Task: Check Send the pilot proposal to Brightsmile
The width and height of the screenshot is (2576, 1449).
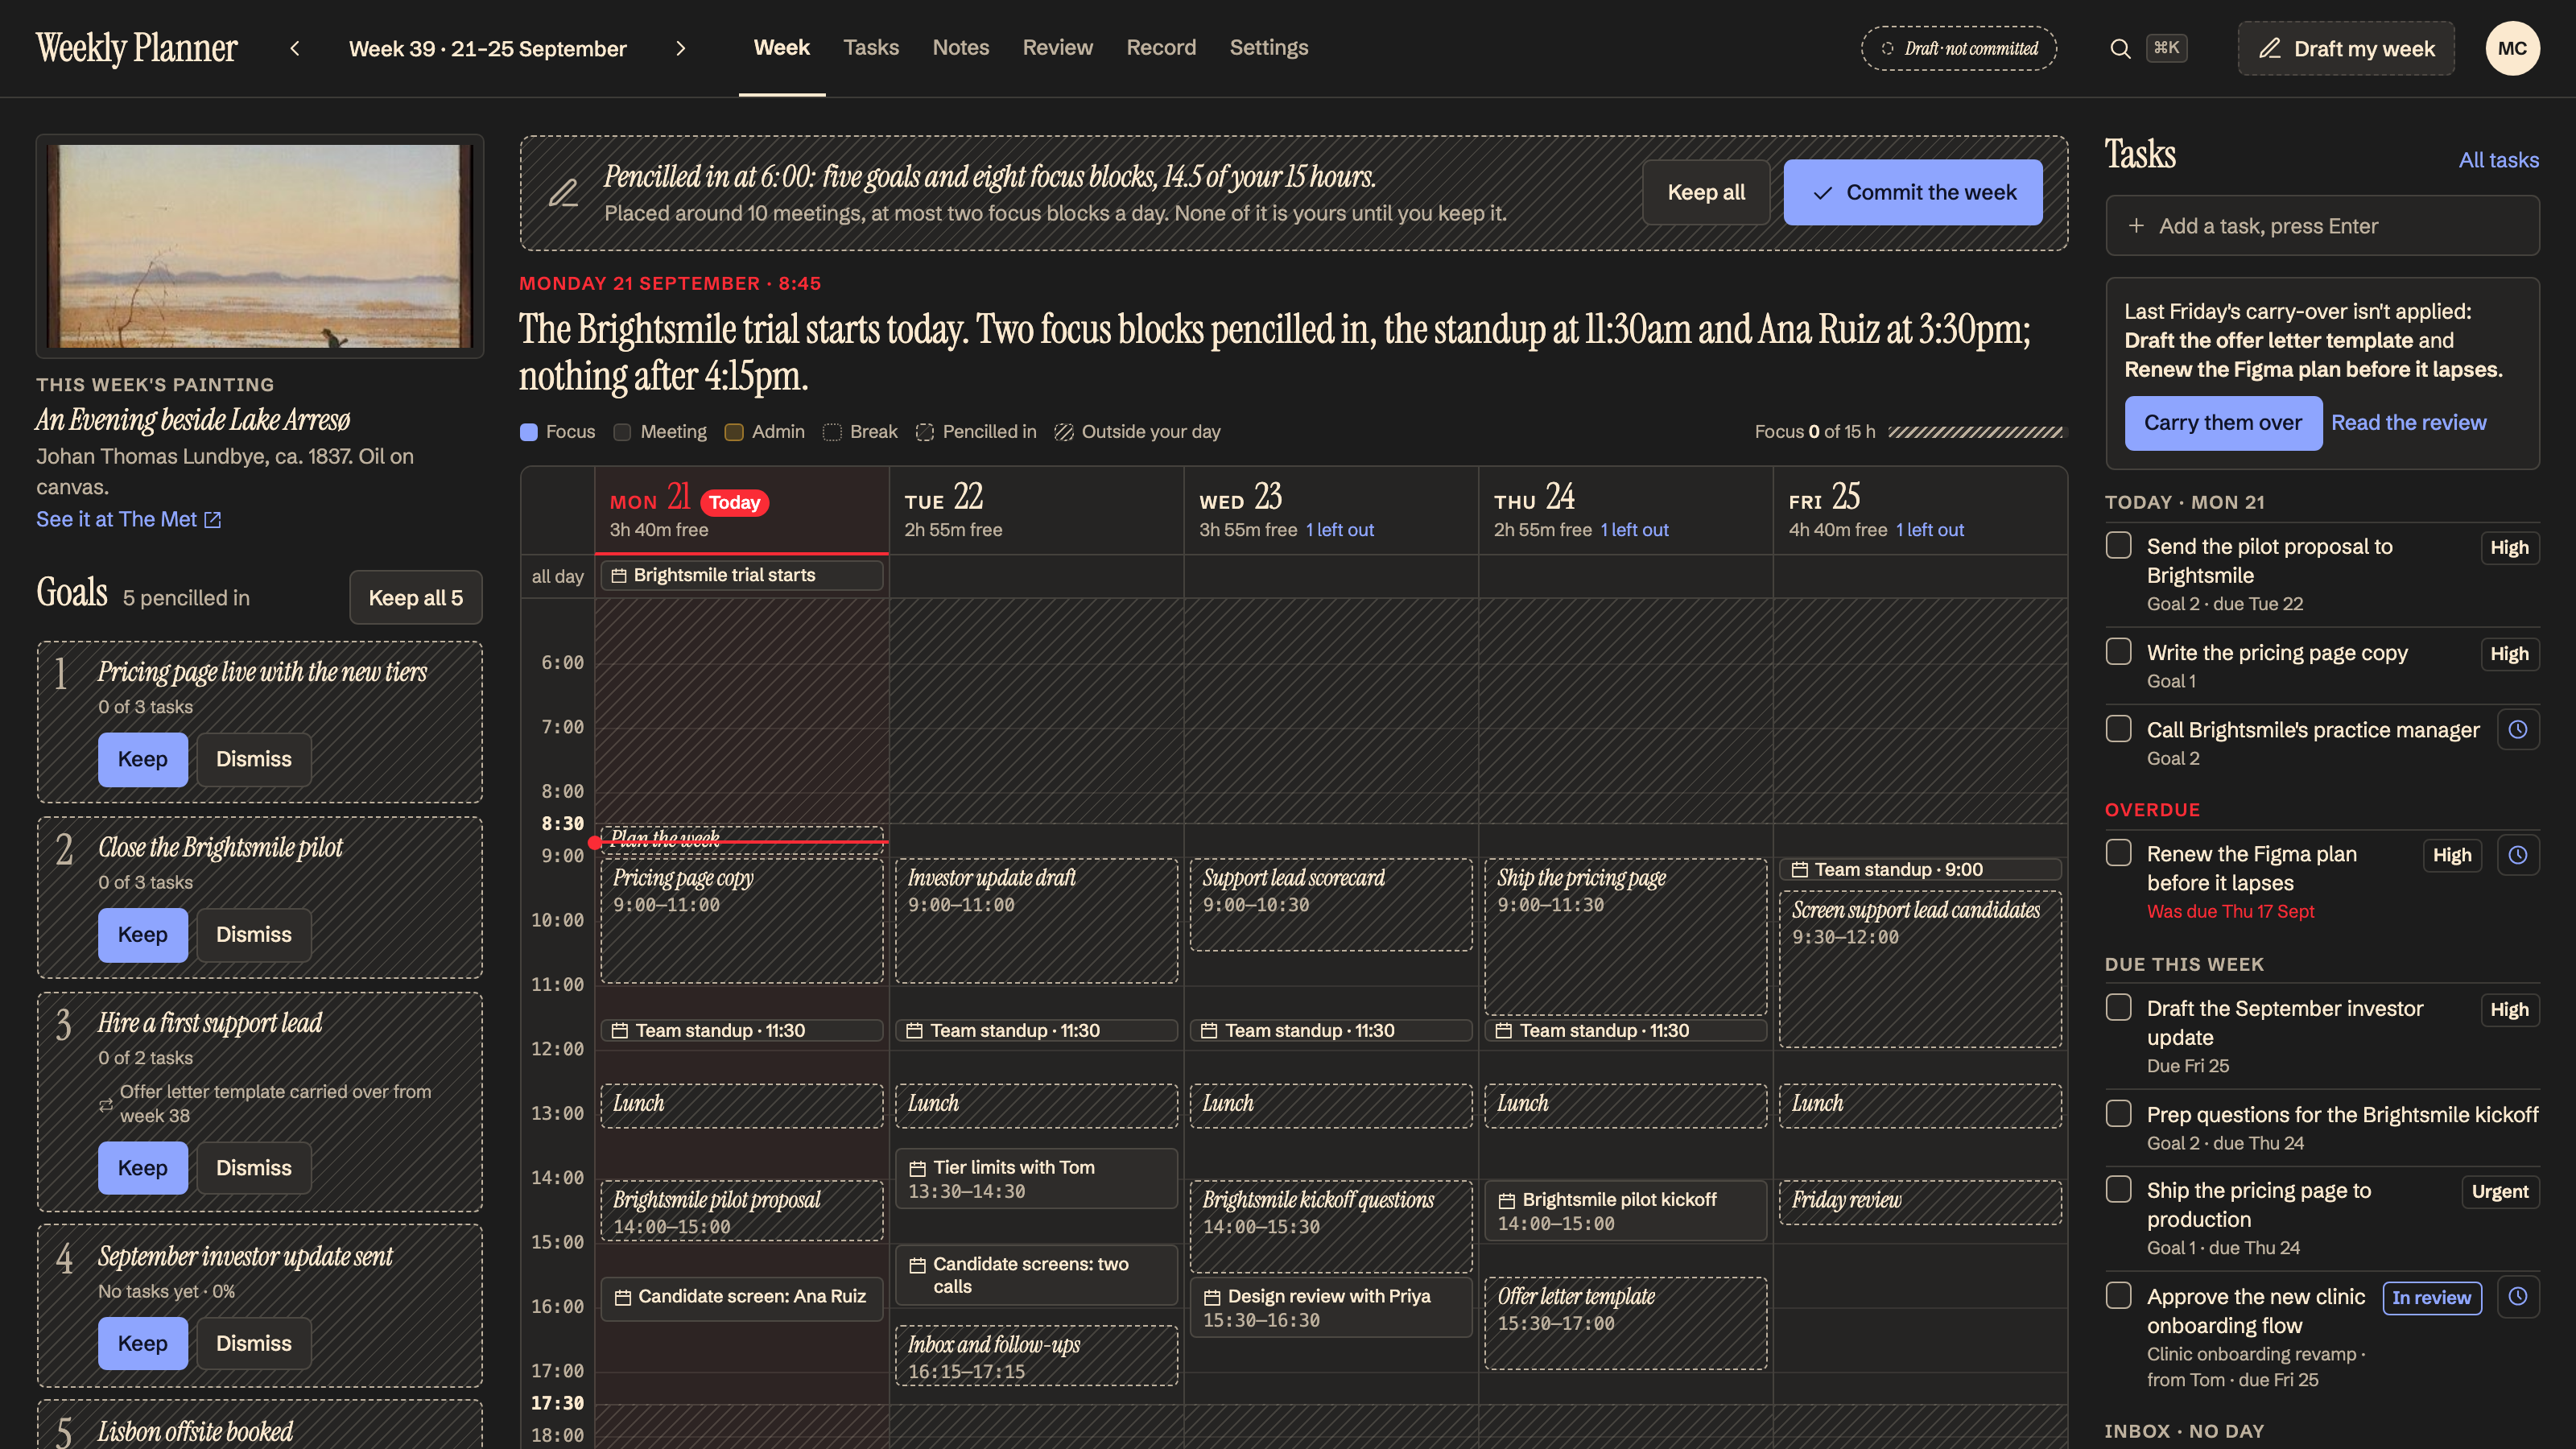Action: coord(2118,545)
